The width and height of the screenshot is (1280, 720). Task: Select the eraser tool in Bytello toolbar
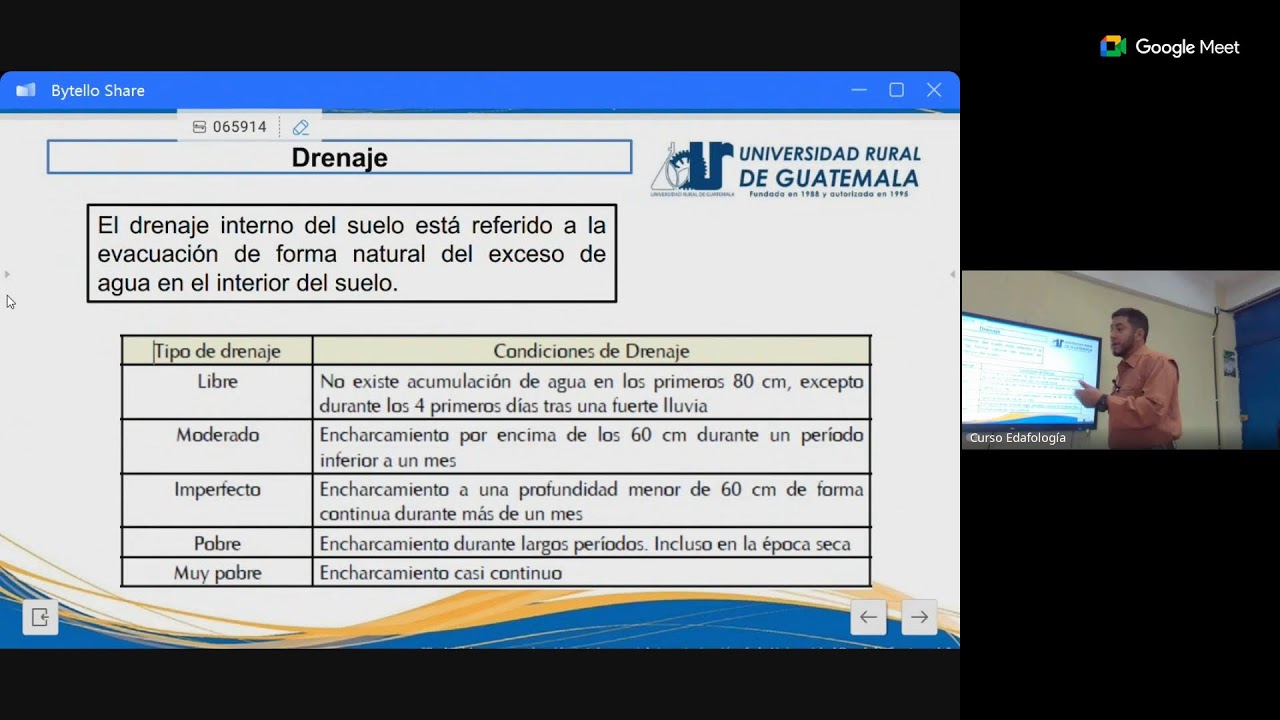coord(300,127)
